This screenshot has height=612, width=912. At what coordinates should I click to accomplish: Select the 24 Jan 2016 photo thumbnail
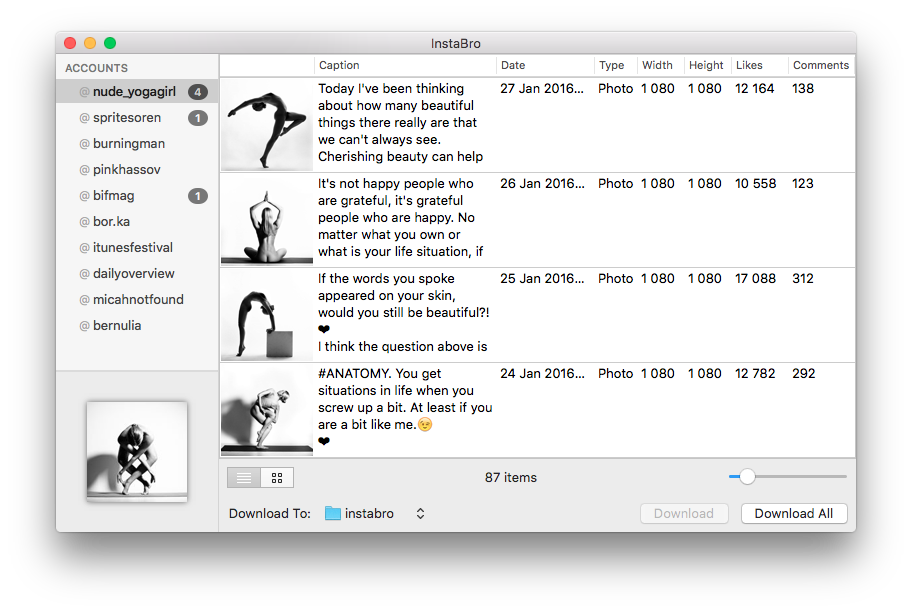(267, 410)
